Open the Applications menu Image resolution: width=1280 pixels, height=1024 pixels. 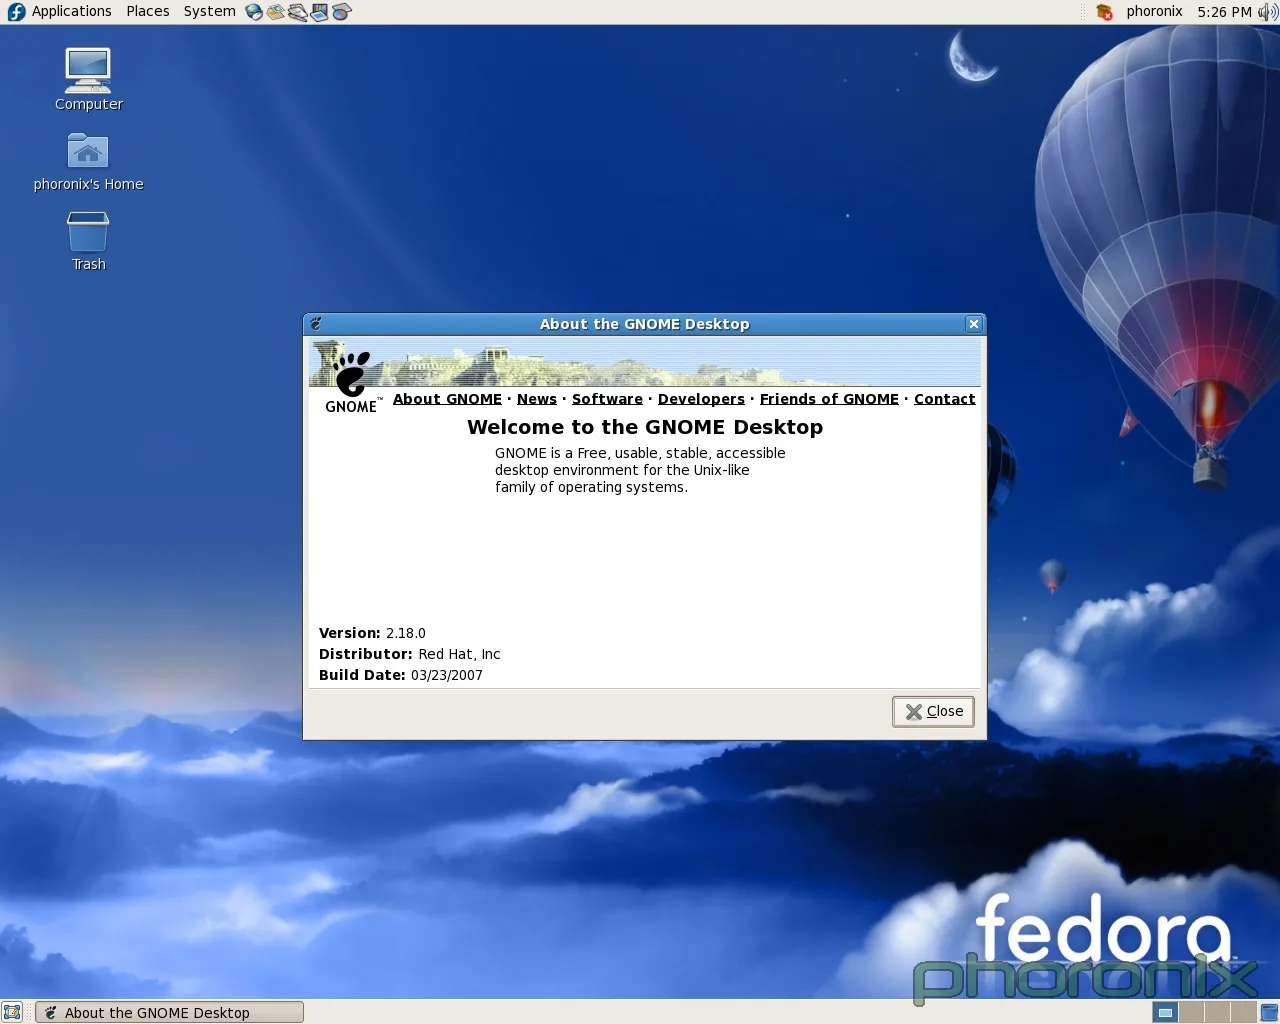(x=71, y=11)
